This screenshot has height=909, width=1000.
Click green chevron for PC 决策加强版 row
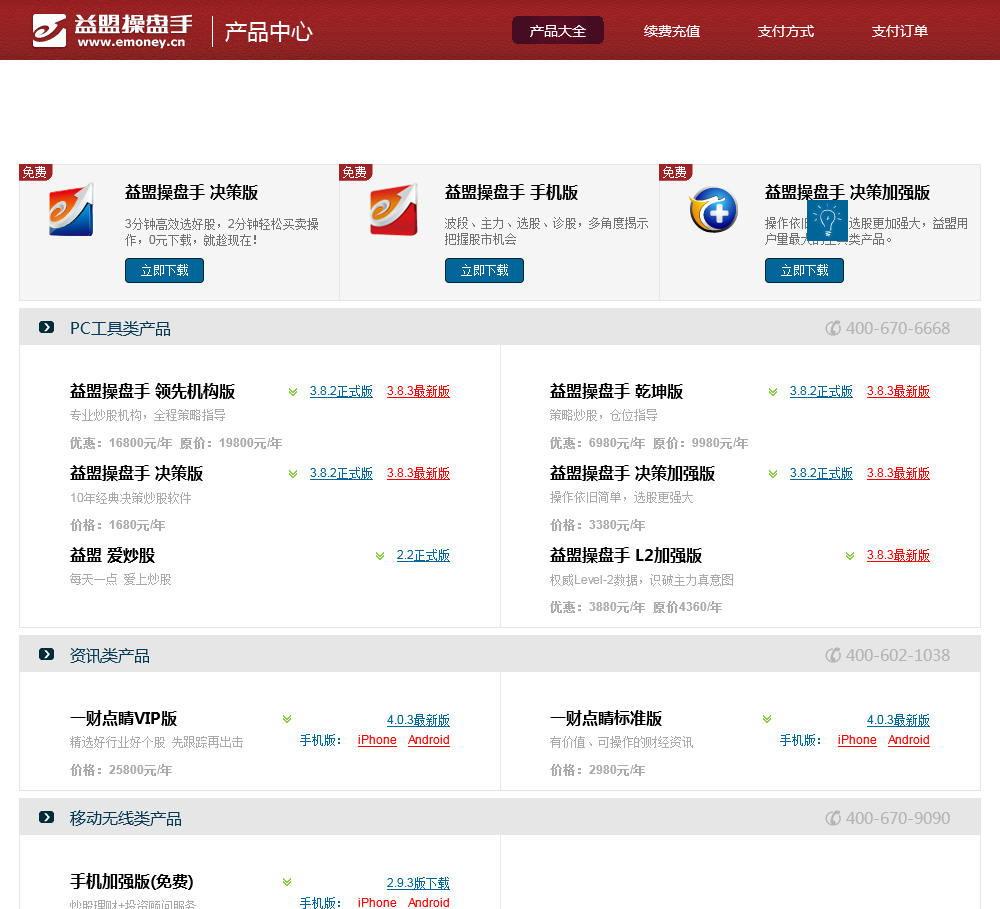[x=773, y=474]
